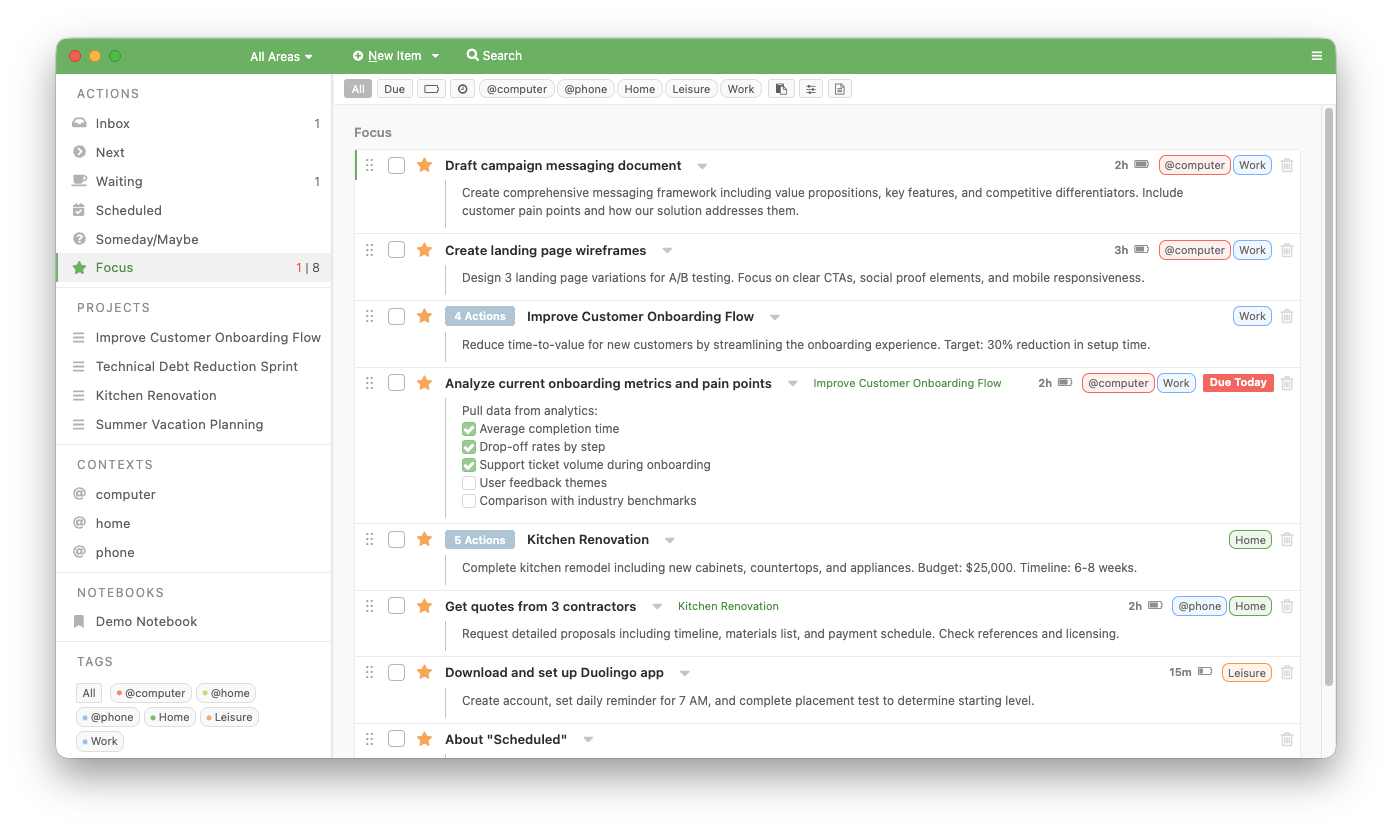The image size is (1392, 832).
Task: Click the energy battery filter icon
Action: pos(431,88)
